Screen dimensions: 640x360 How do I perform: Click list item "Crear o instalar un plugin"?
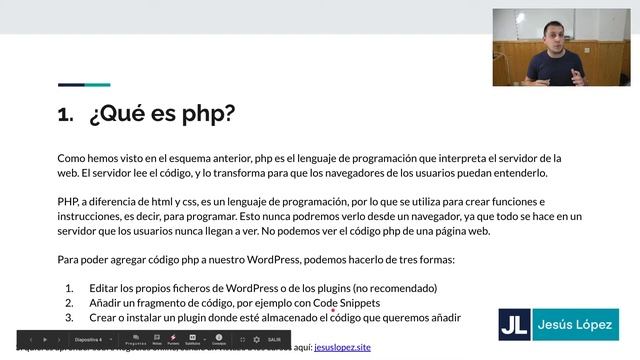tap(275, 318)
